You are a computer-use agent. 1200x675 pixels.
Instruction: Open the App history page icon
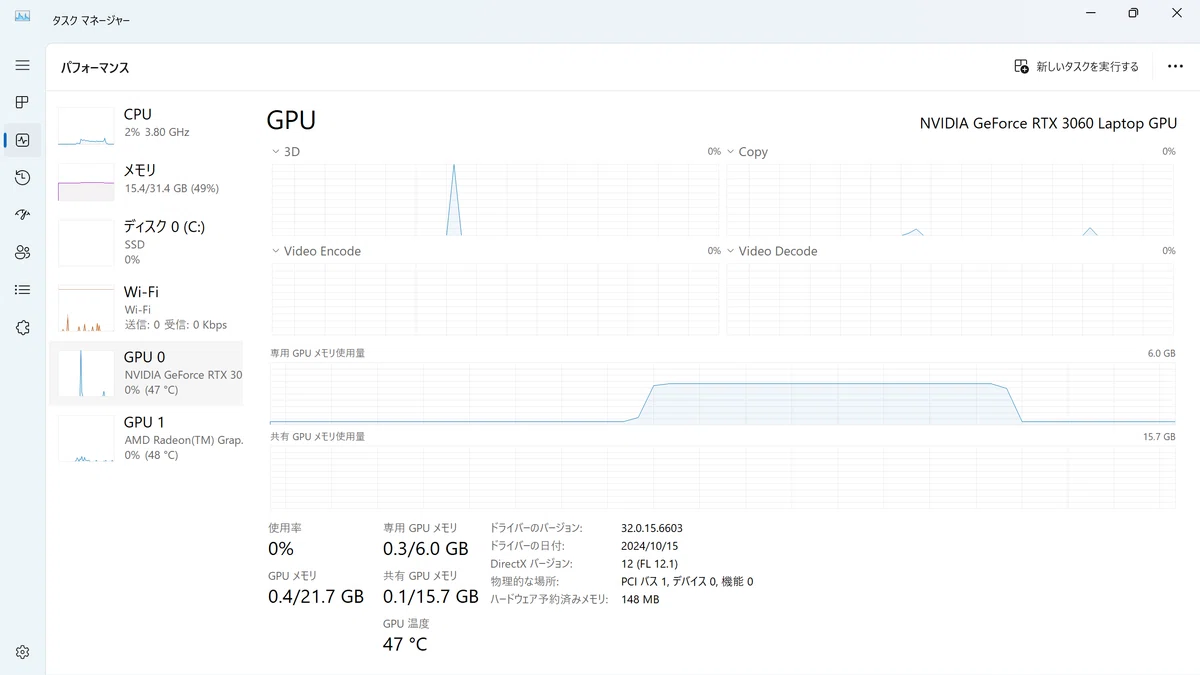[22, 178]
